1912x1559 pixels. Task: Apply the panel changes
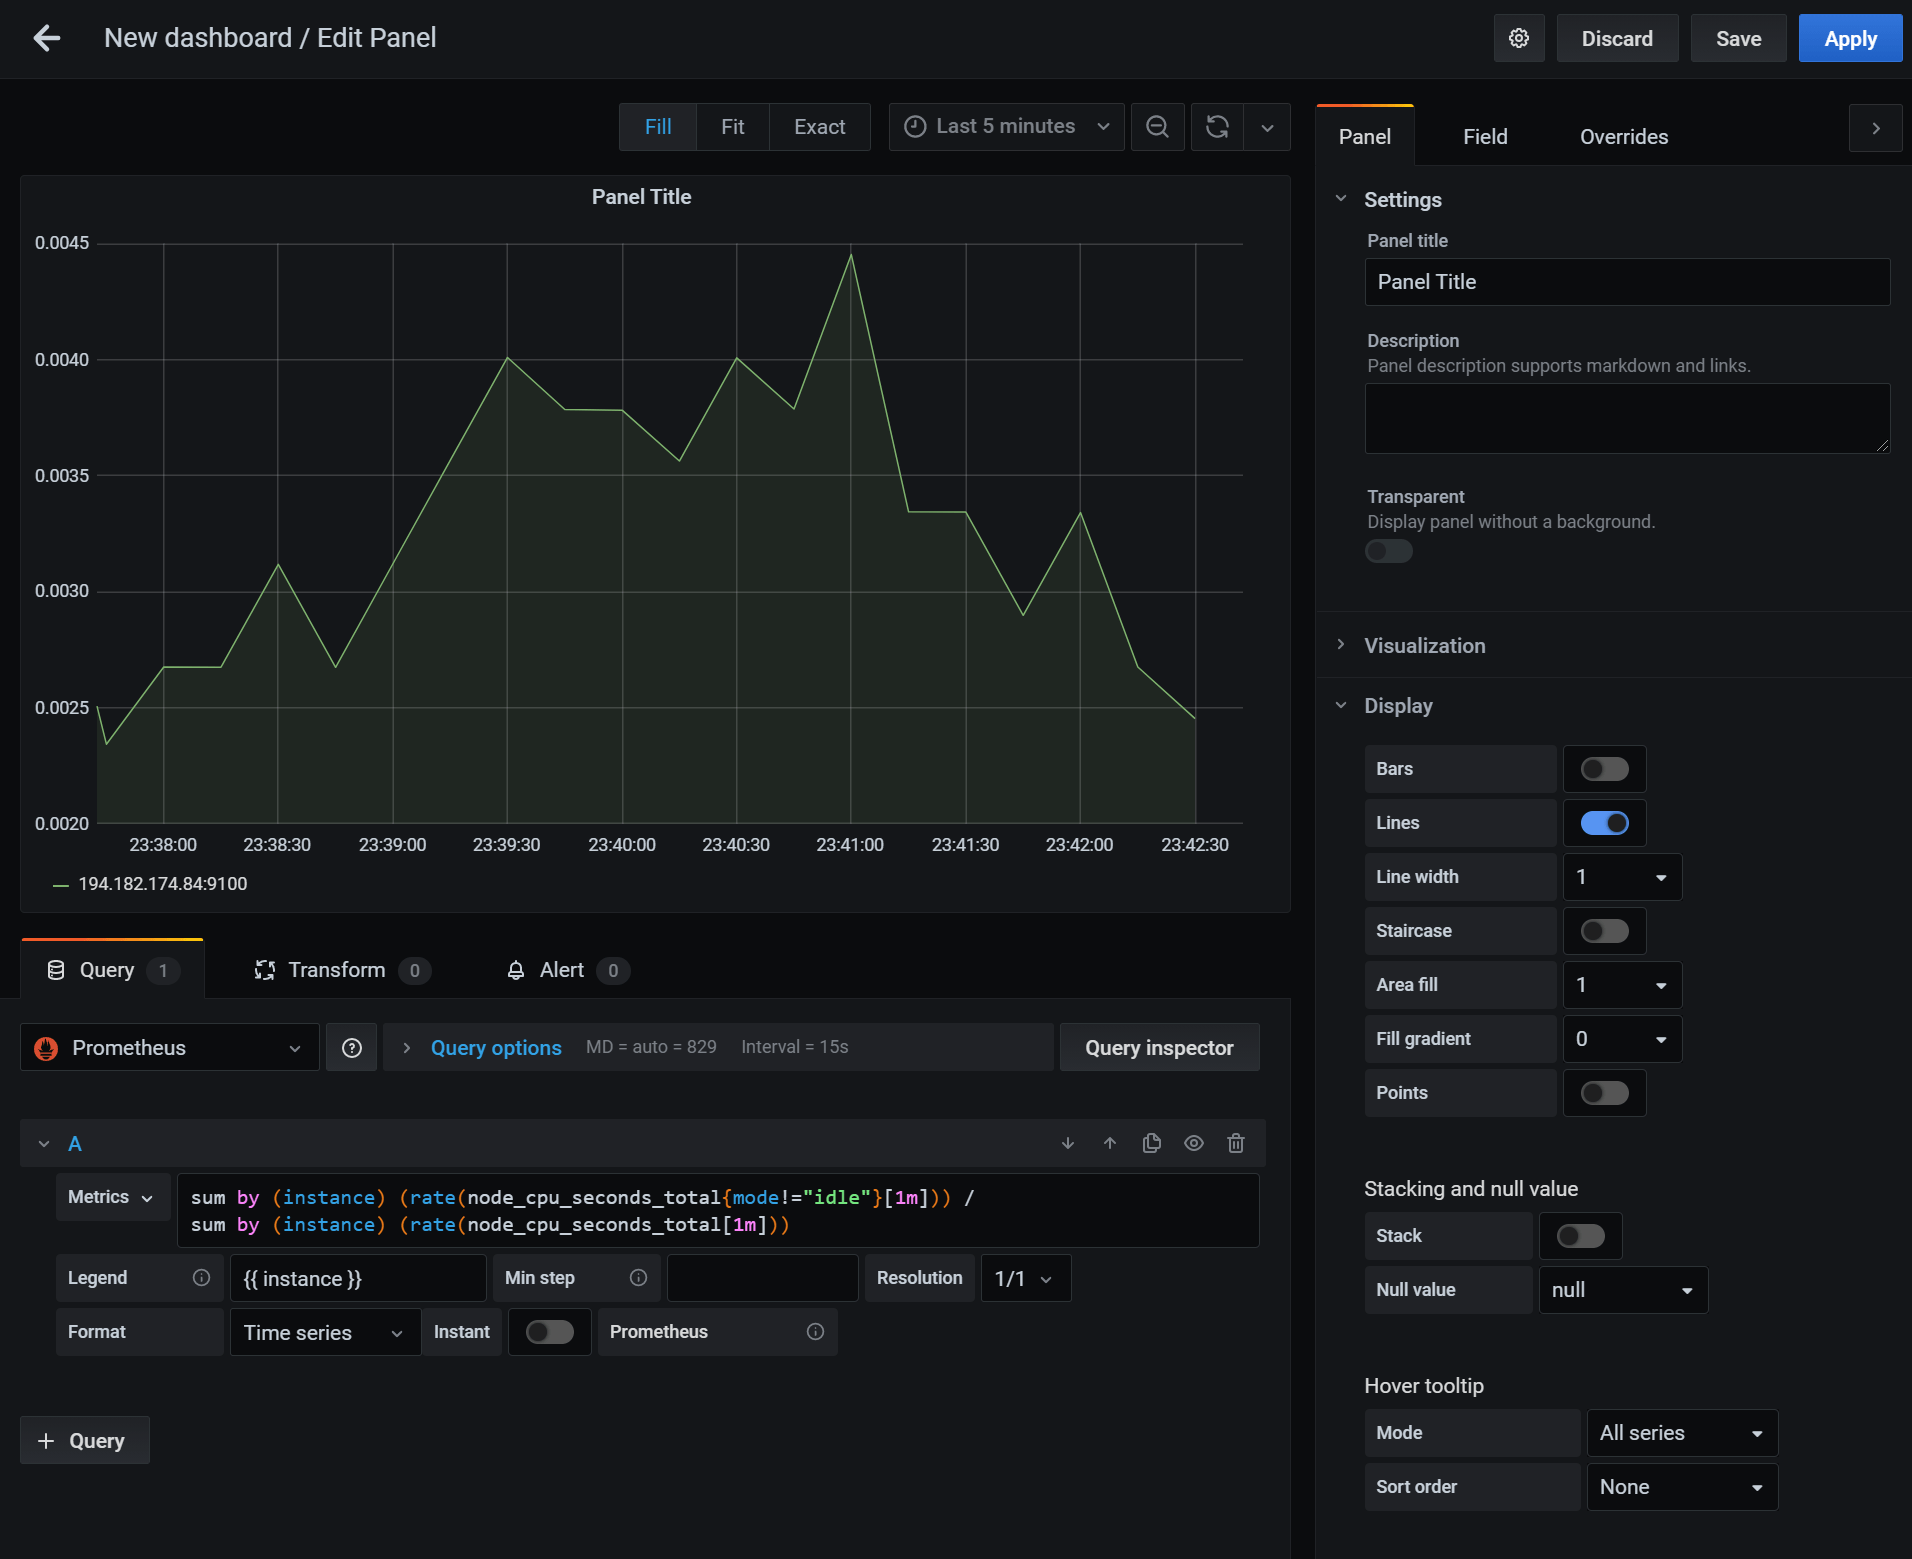click(x=1849, y=38)
